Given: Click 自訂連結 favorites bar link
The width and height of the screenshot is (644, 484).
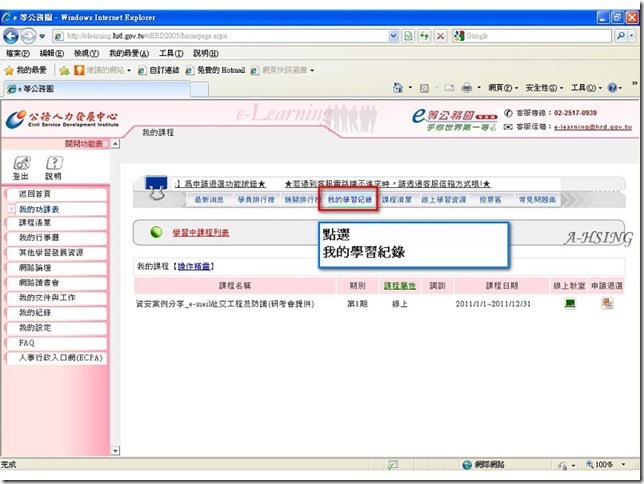Looking at the screenshot, I should [159, 71].
